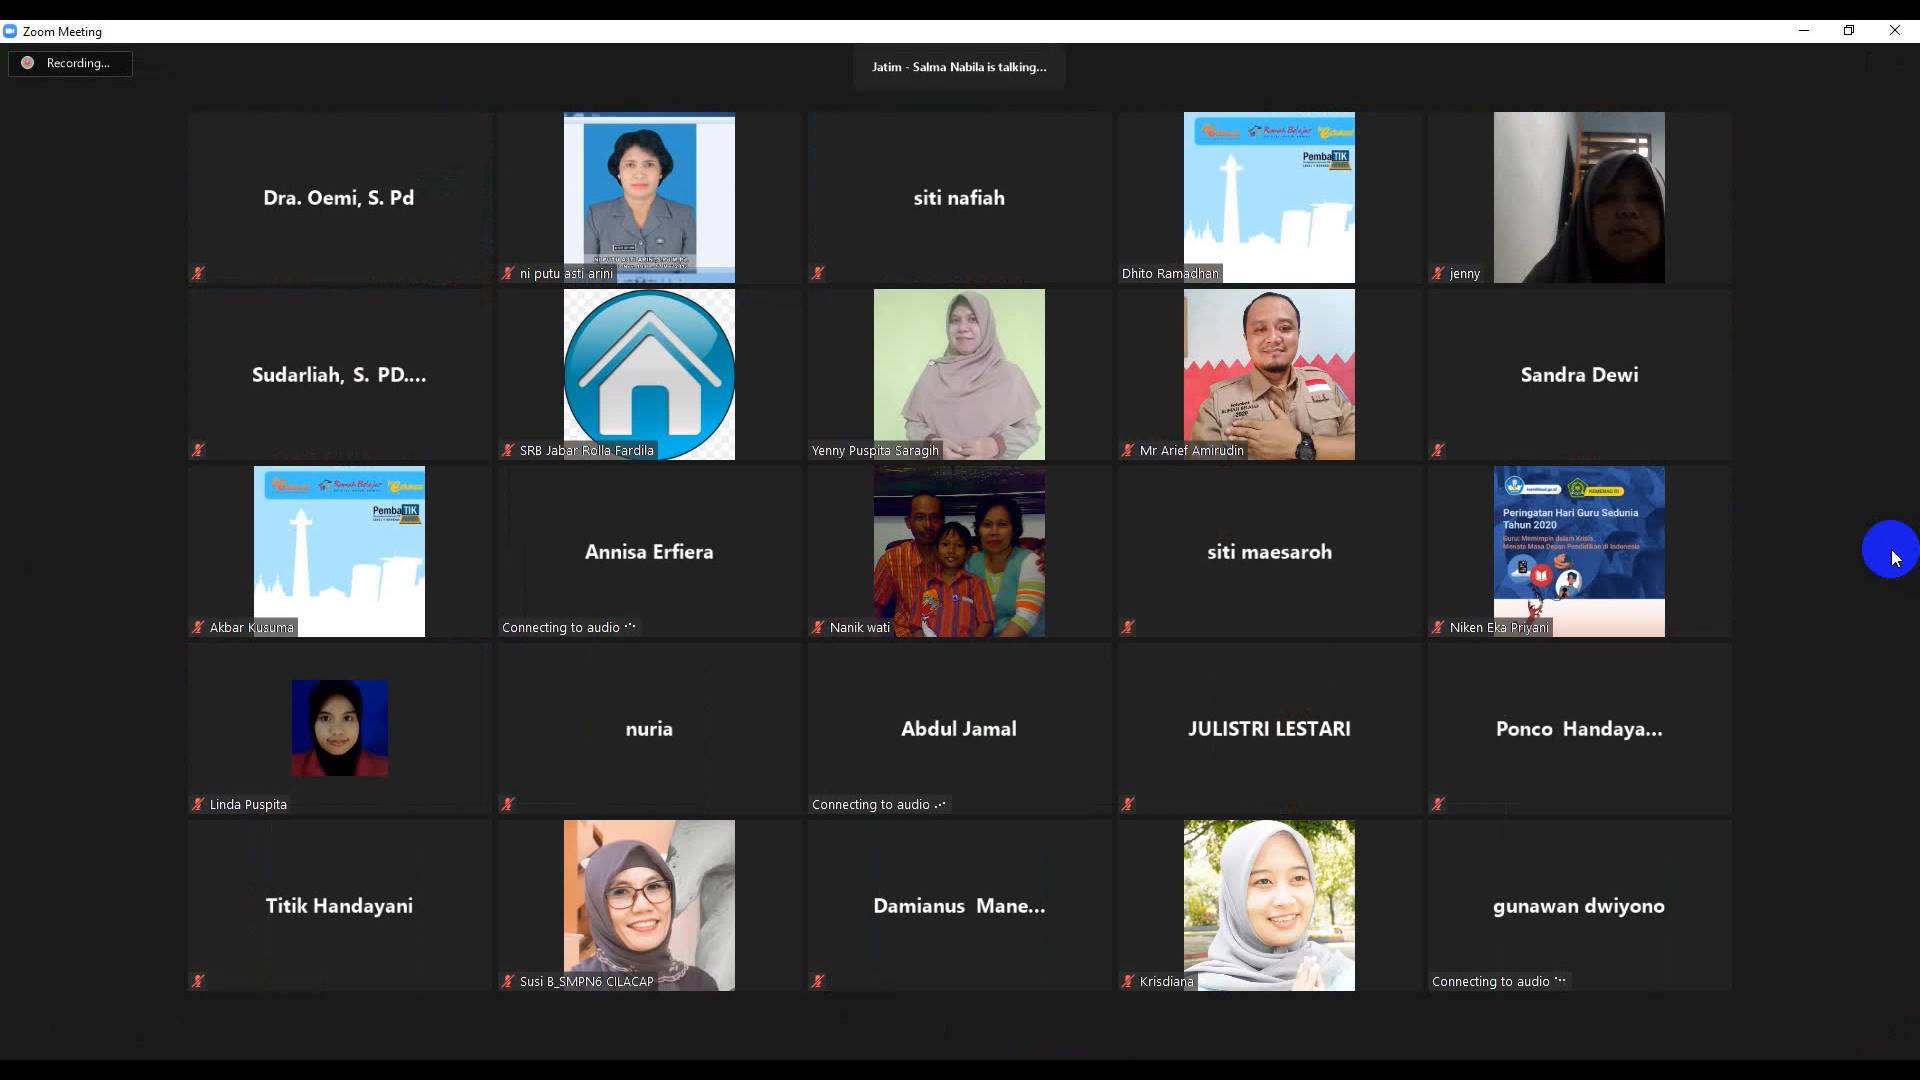Click muted mic icon beside Linda Puspita
1920x1080 pixels.
coord(198,804)
